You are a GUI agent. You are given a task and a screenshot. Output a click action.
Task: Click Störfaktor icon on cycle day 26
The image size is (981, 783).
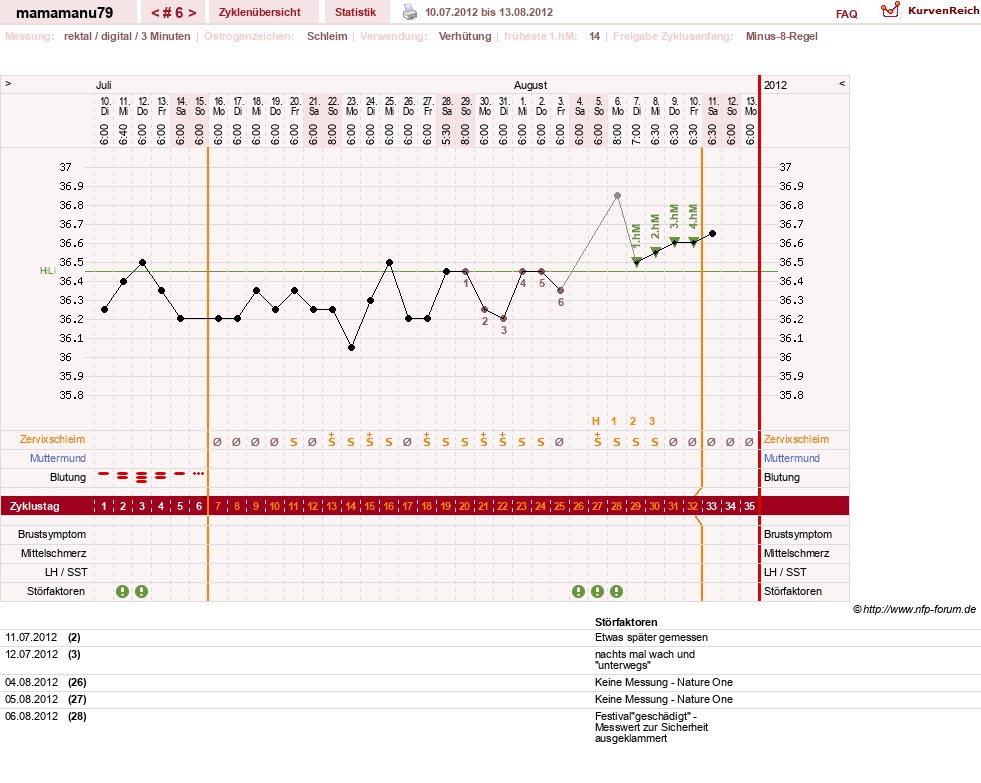point(579,591)
